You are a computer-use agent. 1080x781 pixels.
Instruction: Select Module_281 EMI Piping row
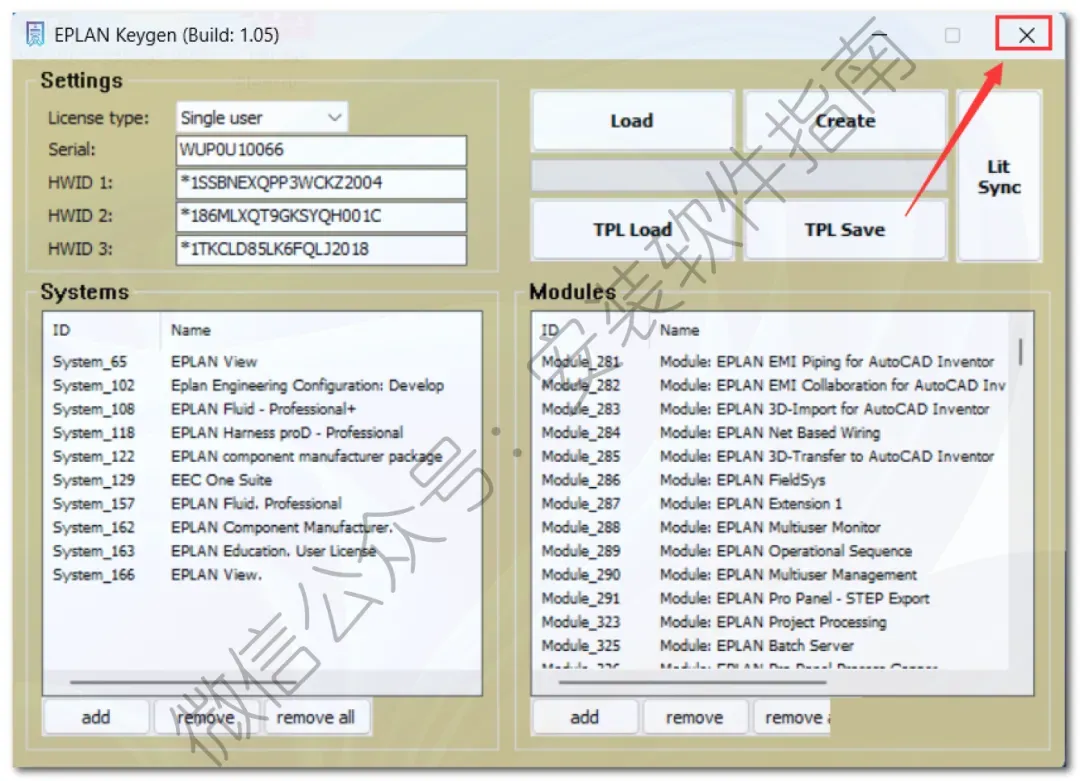[x=771, y=362]
